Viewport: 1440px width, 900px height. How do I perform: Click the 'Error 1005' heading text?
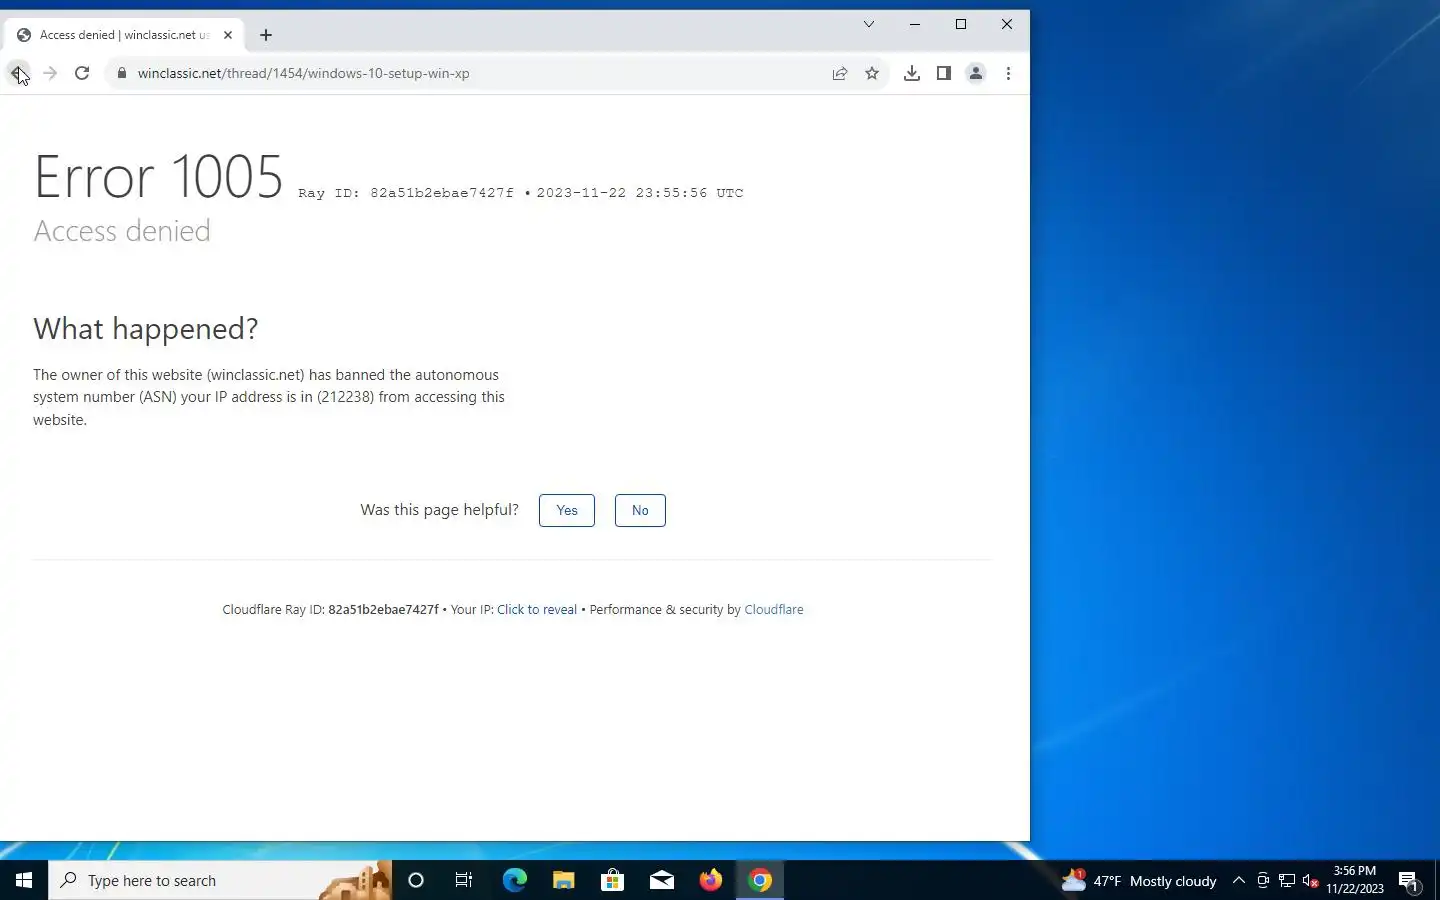159,177
